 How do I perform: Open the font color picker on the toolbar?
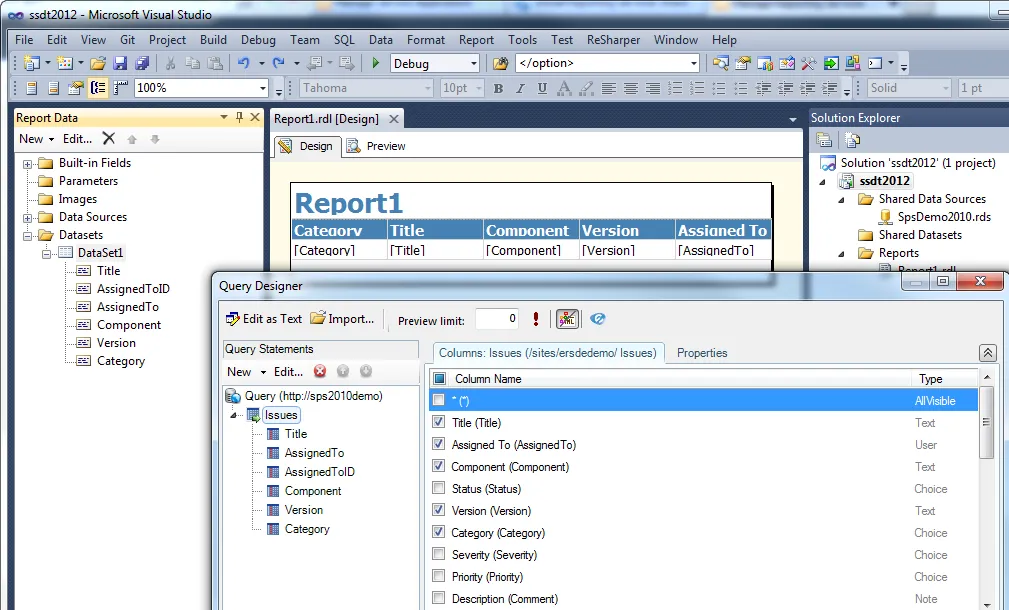tap(566, 88)
